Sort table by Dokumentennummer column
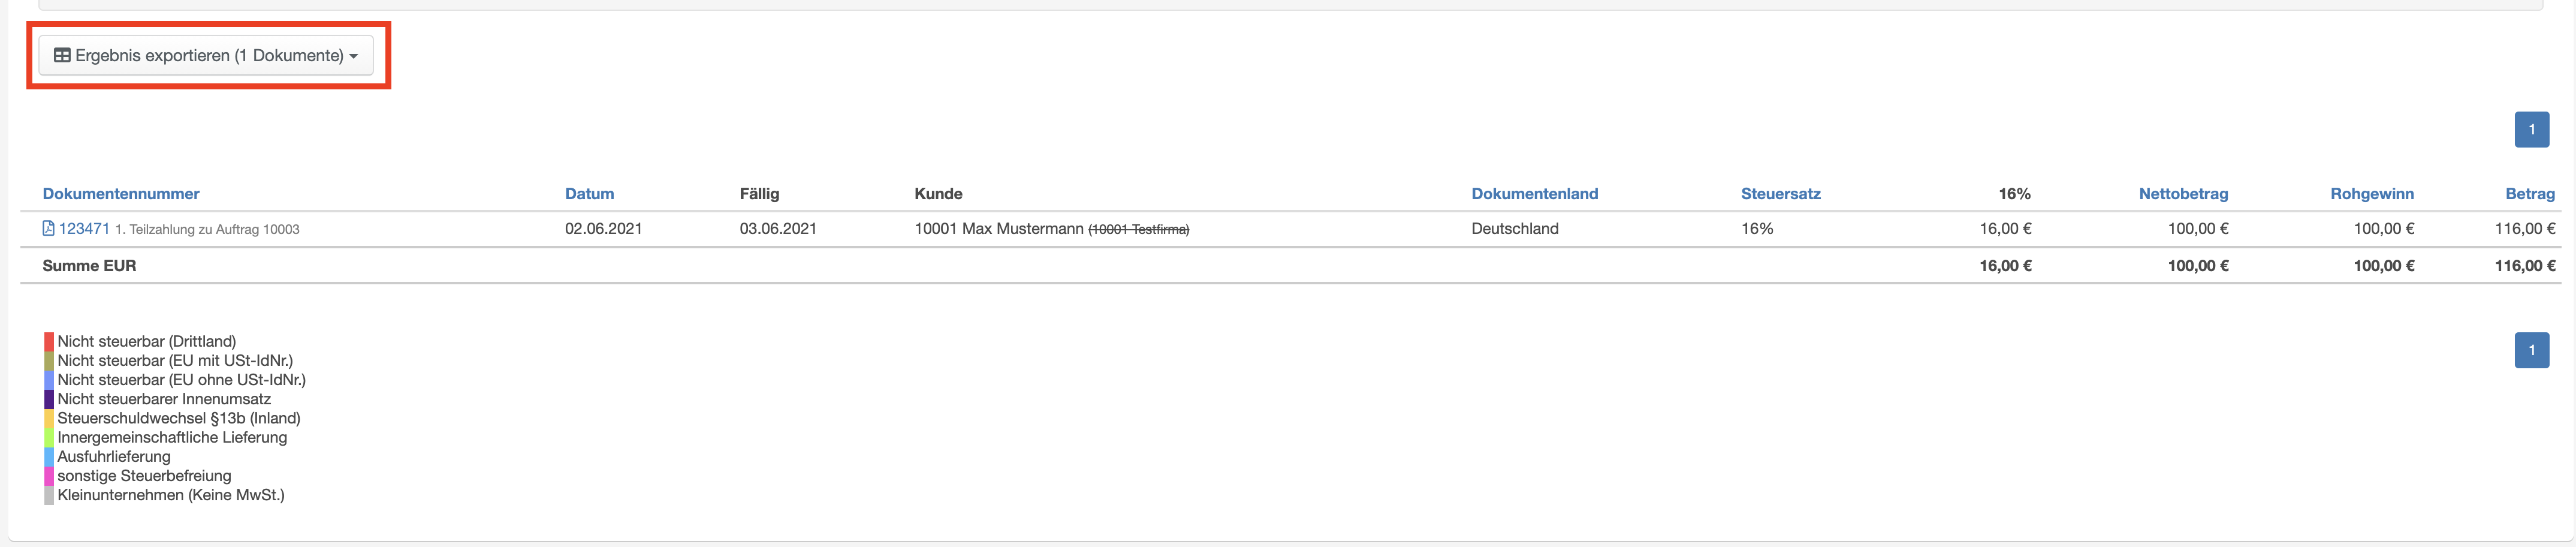The width and height of the screenshot is (2576, 547). point(121,194)
